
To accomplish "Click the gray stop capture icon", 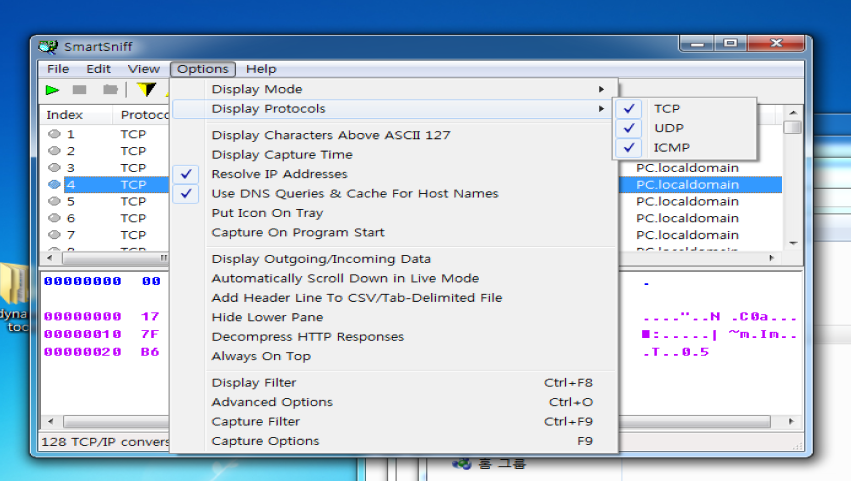I will 80,90.
